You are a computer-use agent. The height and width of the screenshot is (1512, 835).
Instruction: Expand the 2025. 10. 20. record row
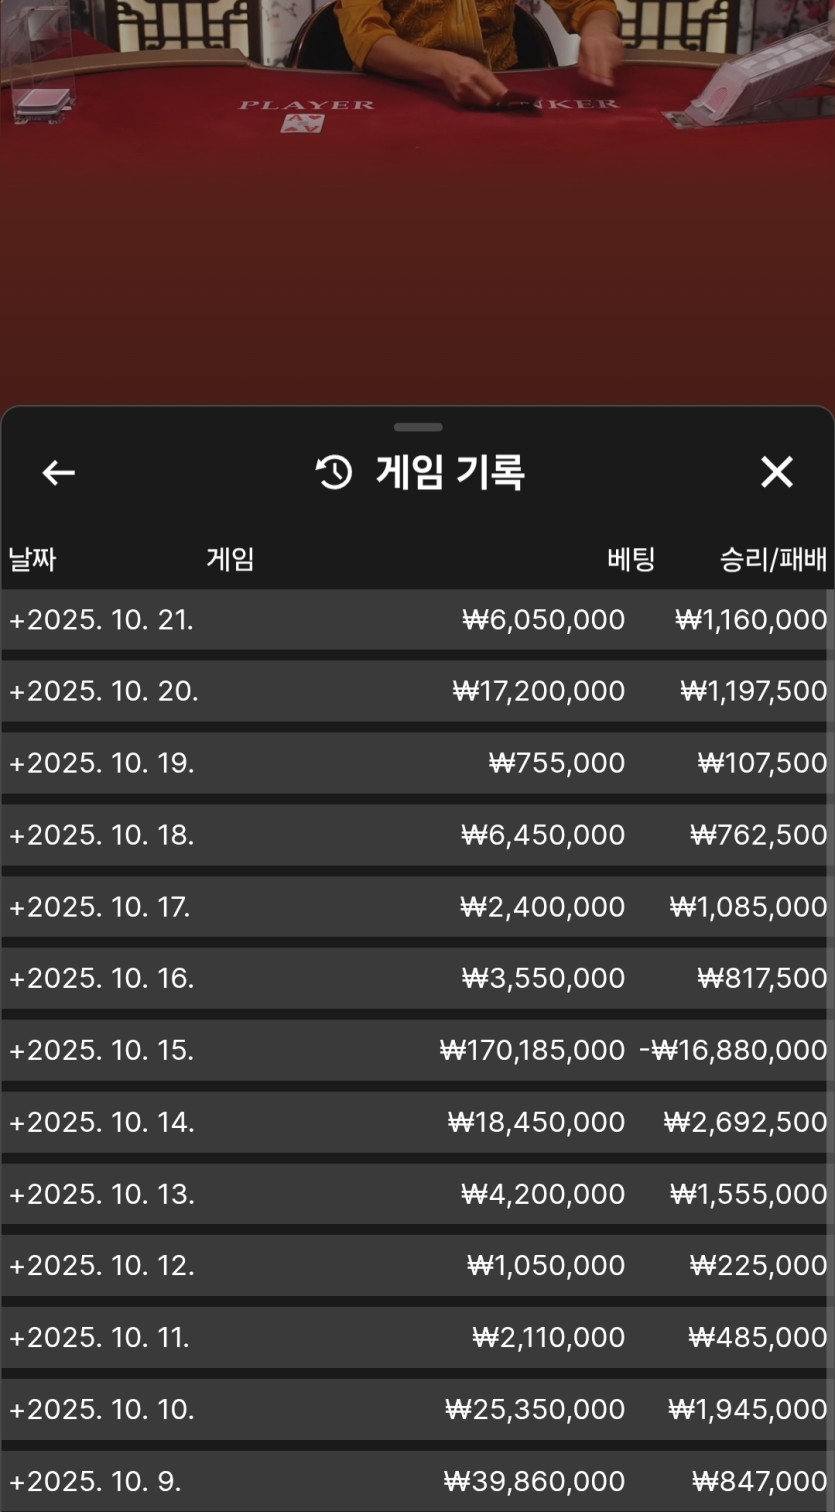103,691
